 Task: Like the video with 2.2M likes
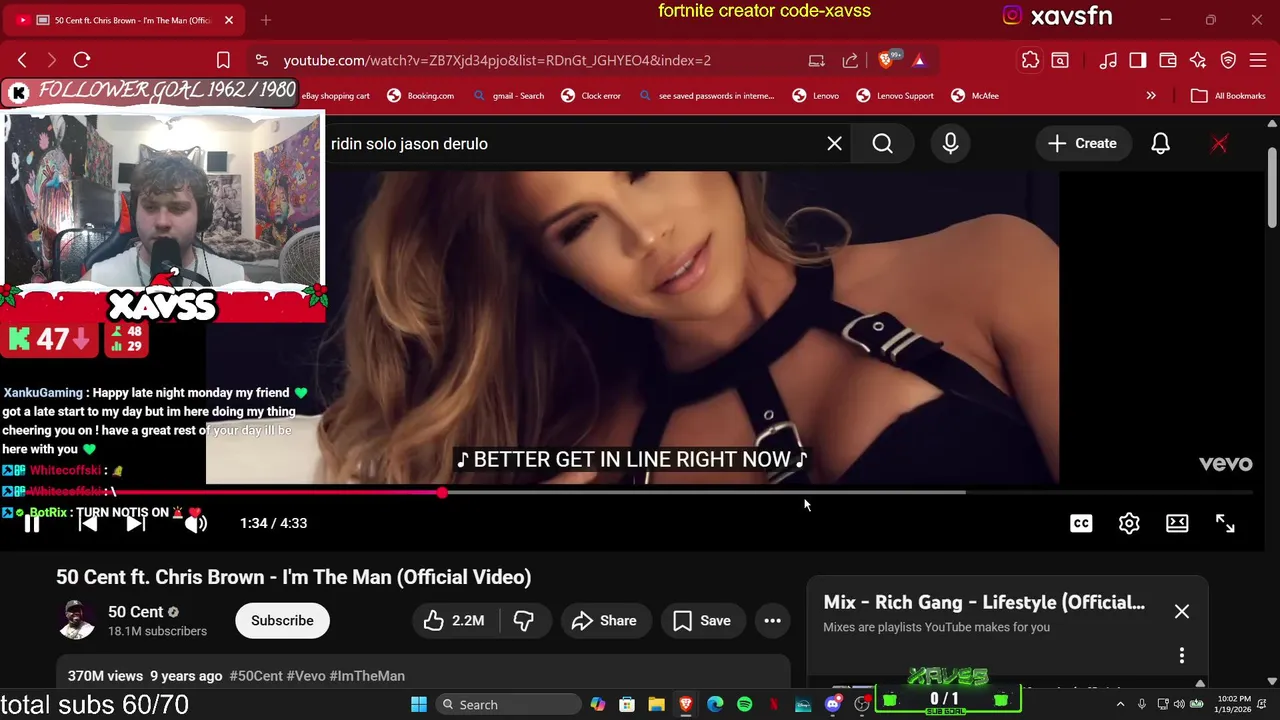453,621
